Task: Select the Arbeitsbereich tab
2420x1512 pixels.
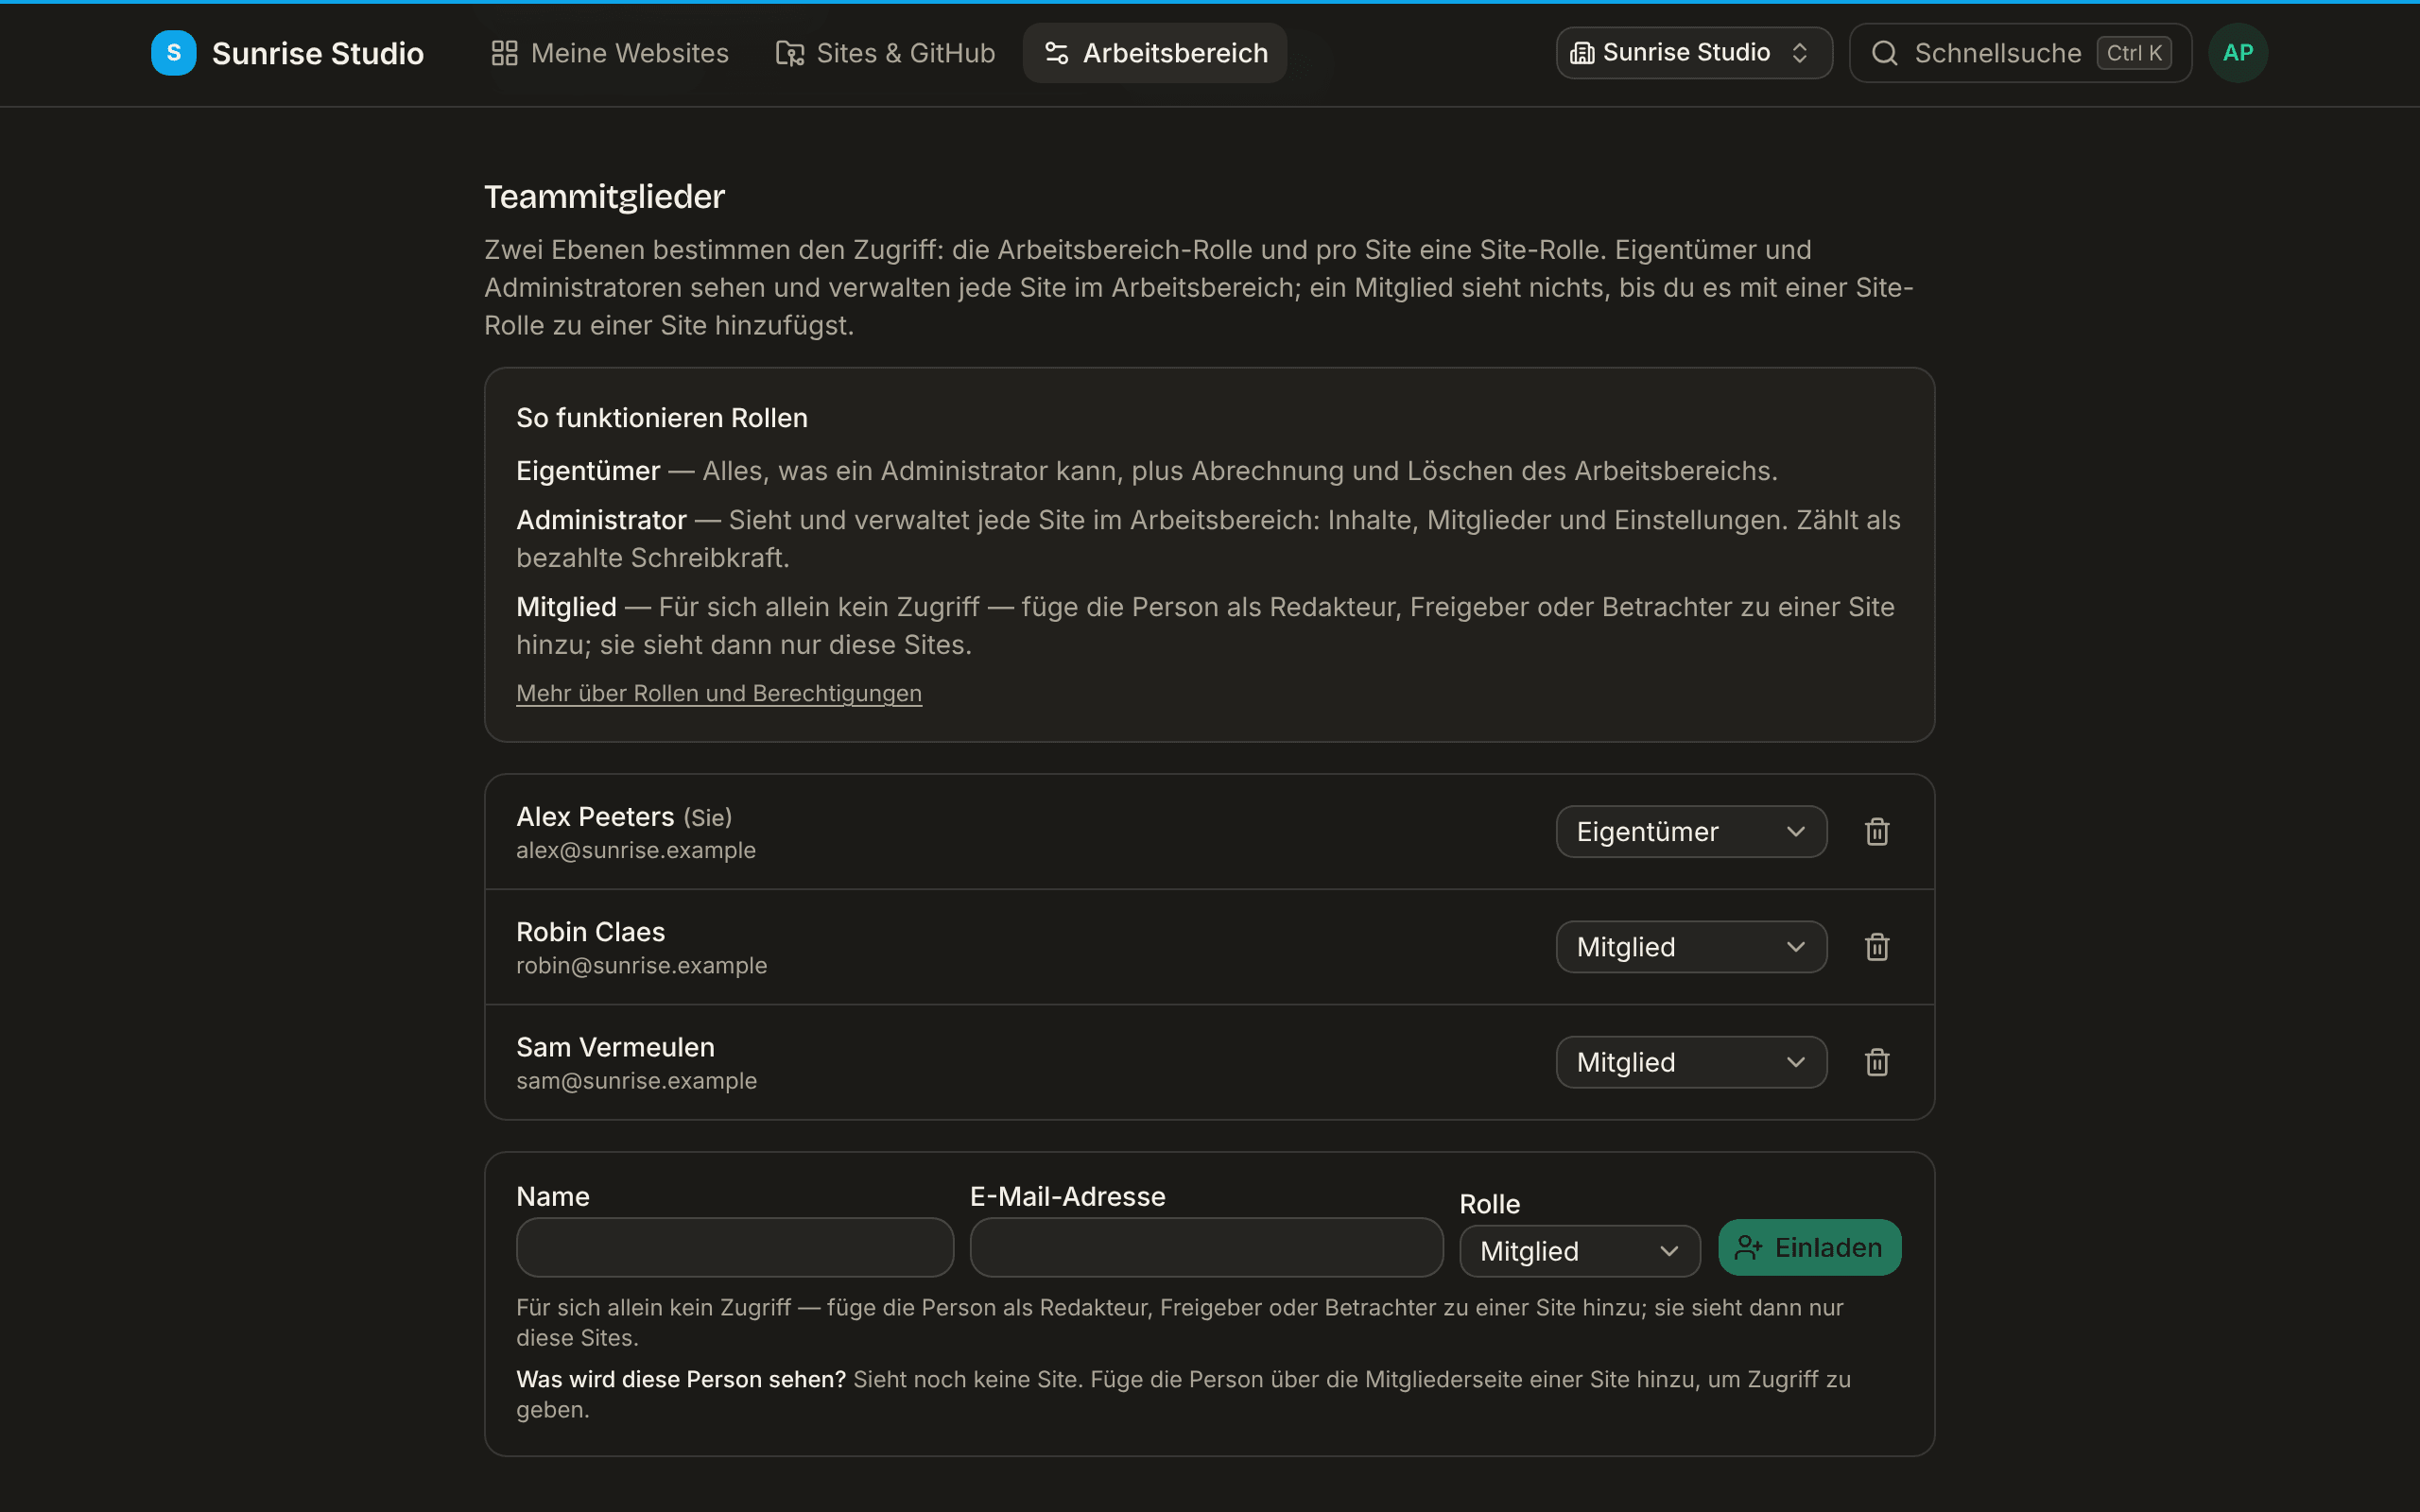Action: coord(1155,53)
